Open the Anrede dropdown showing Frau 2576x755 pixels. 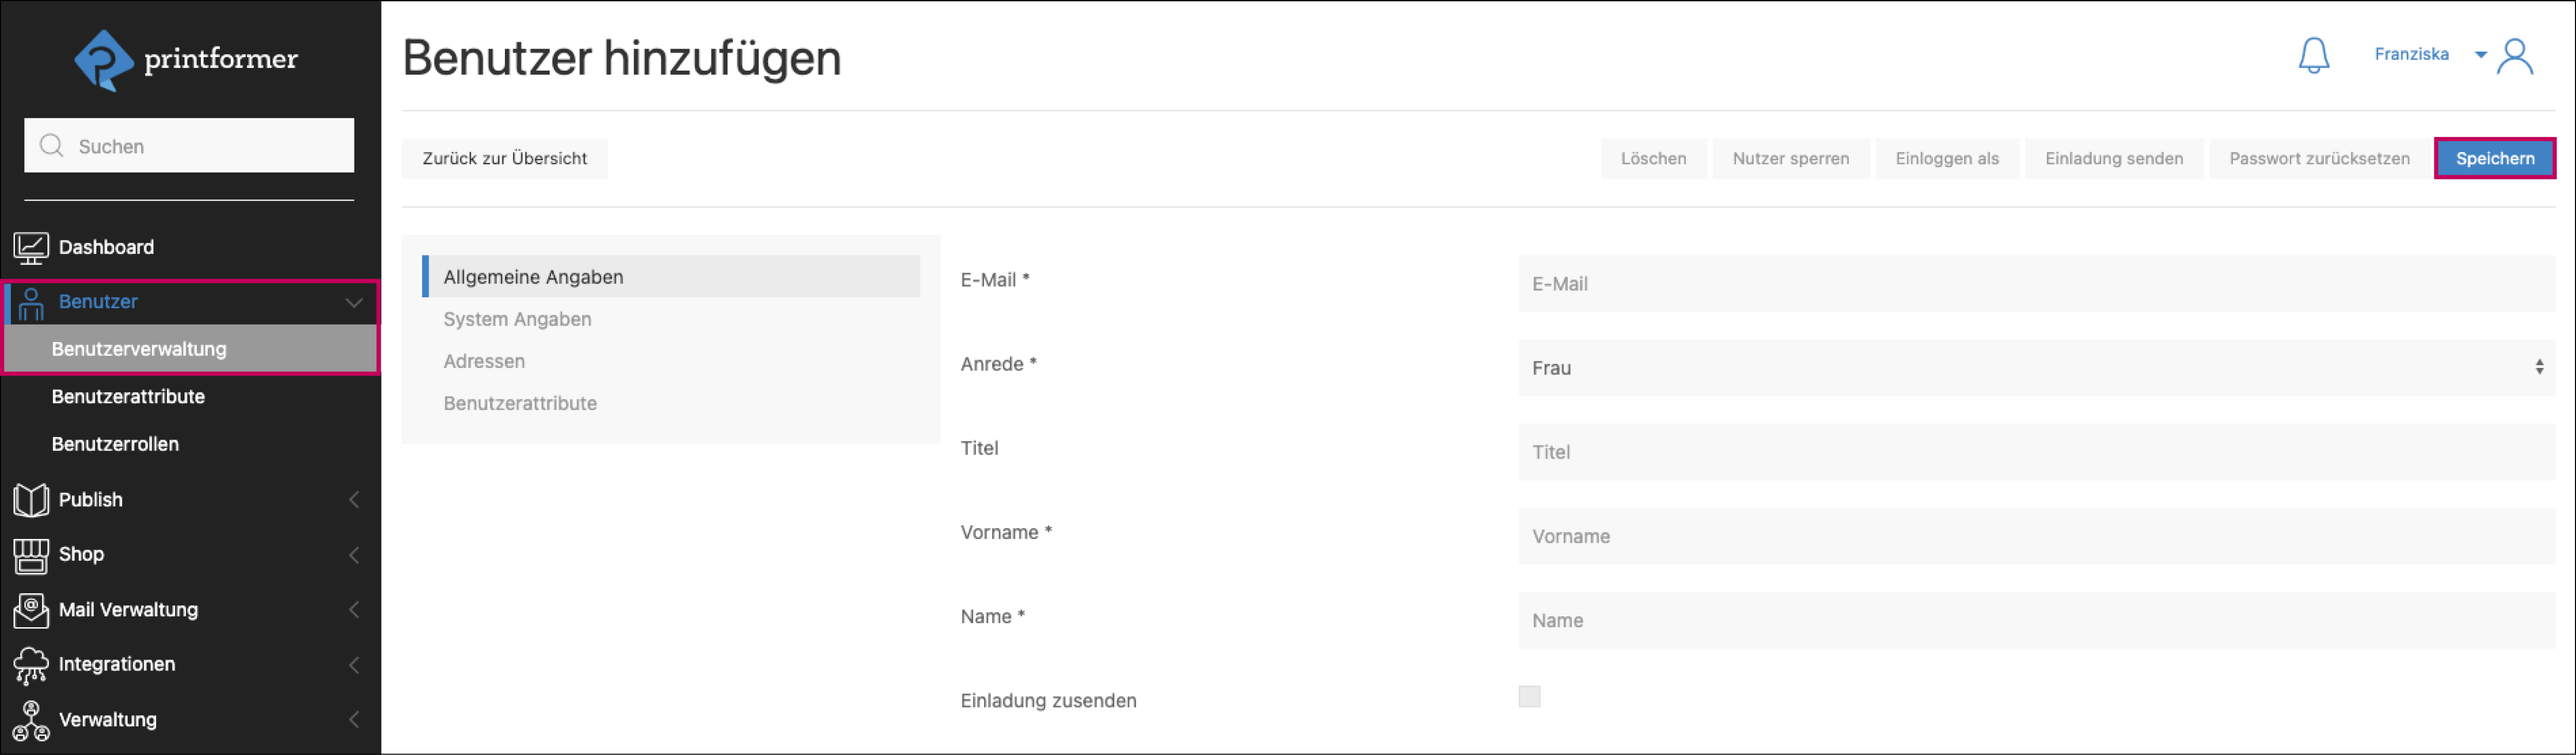coord(2035,368)
